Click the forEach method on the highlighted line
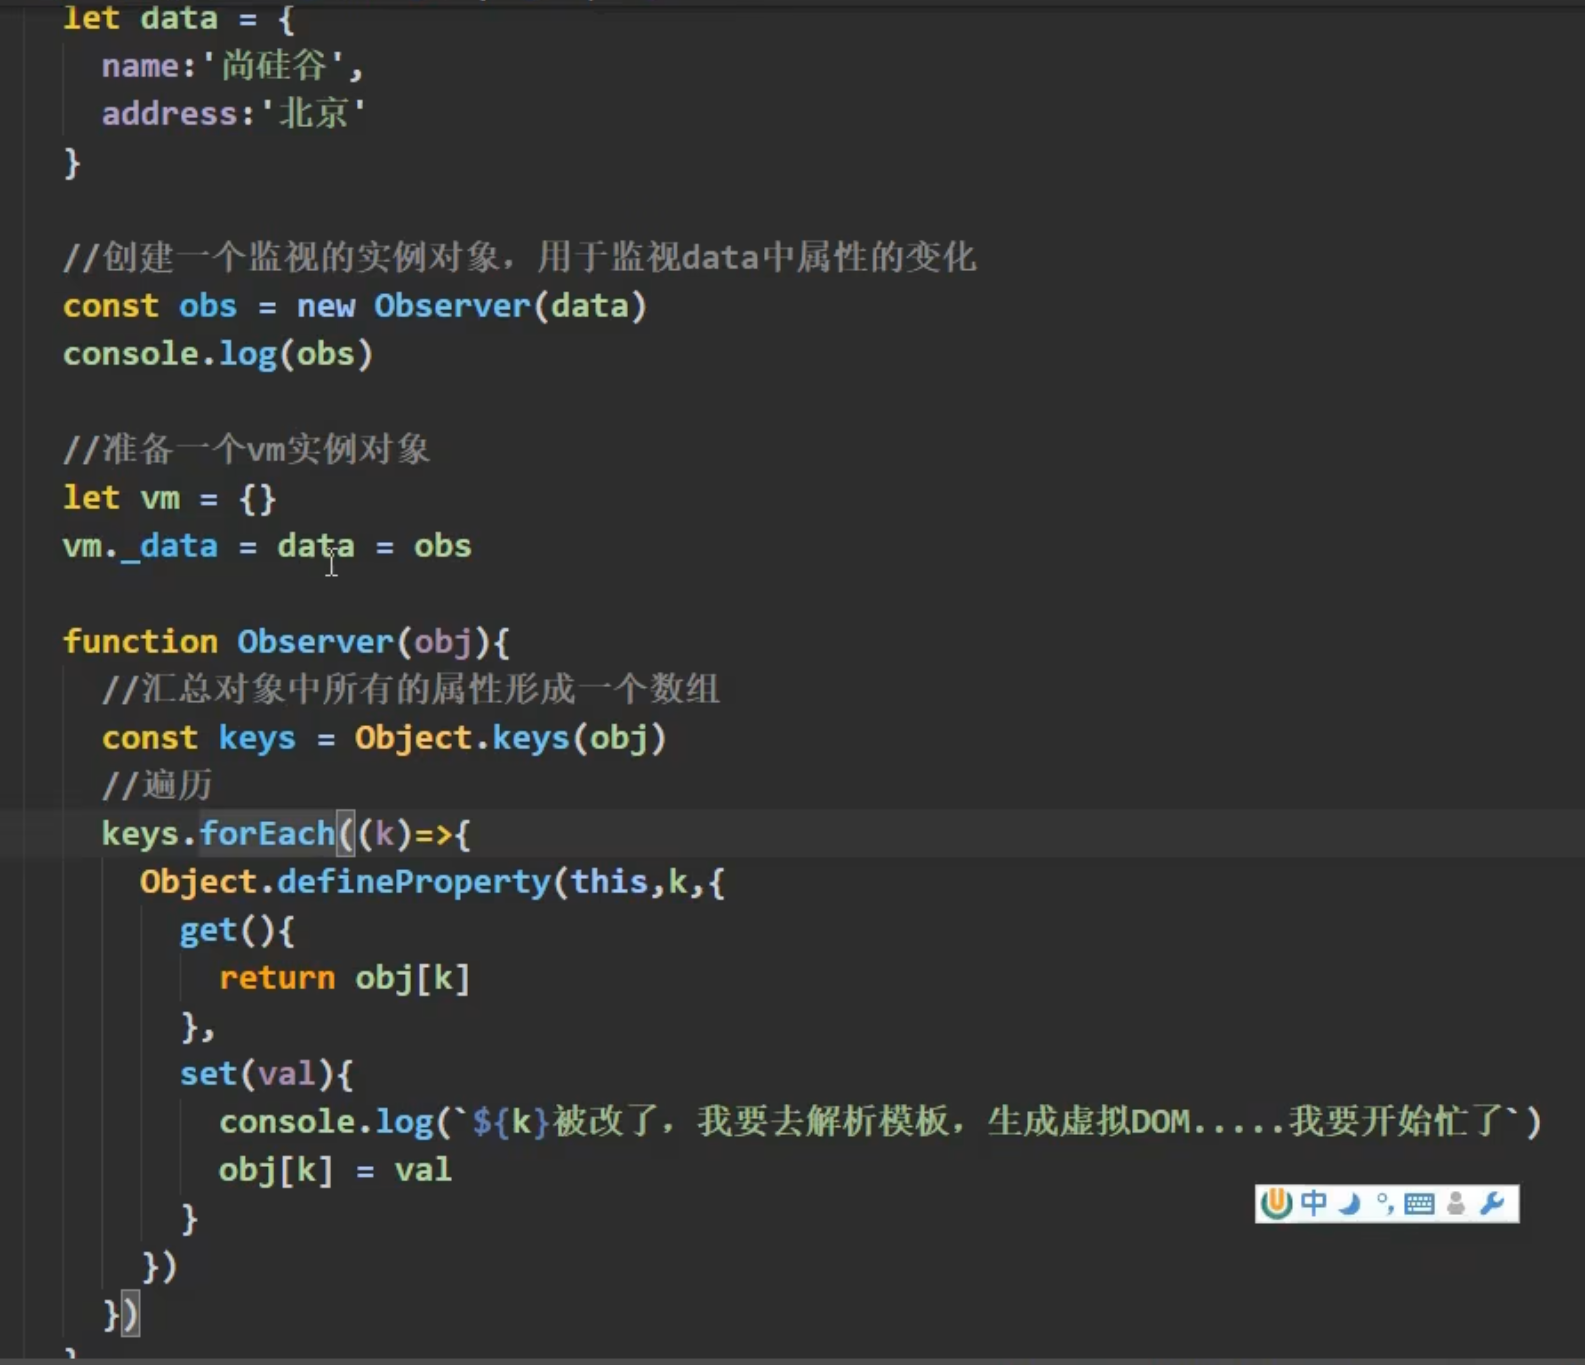This screenshot has width=1585, height=1365. click(x=267, y=833)
